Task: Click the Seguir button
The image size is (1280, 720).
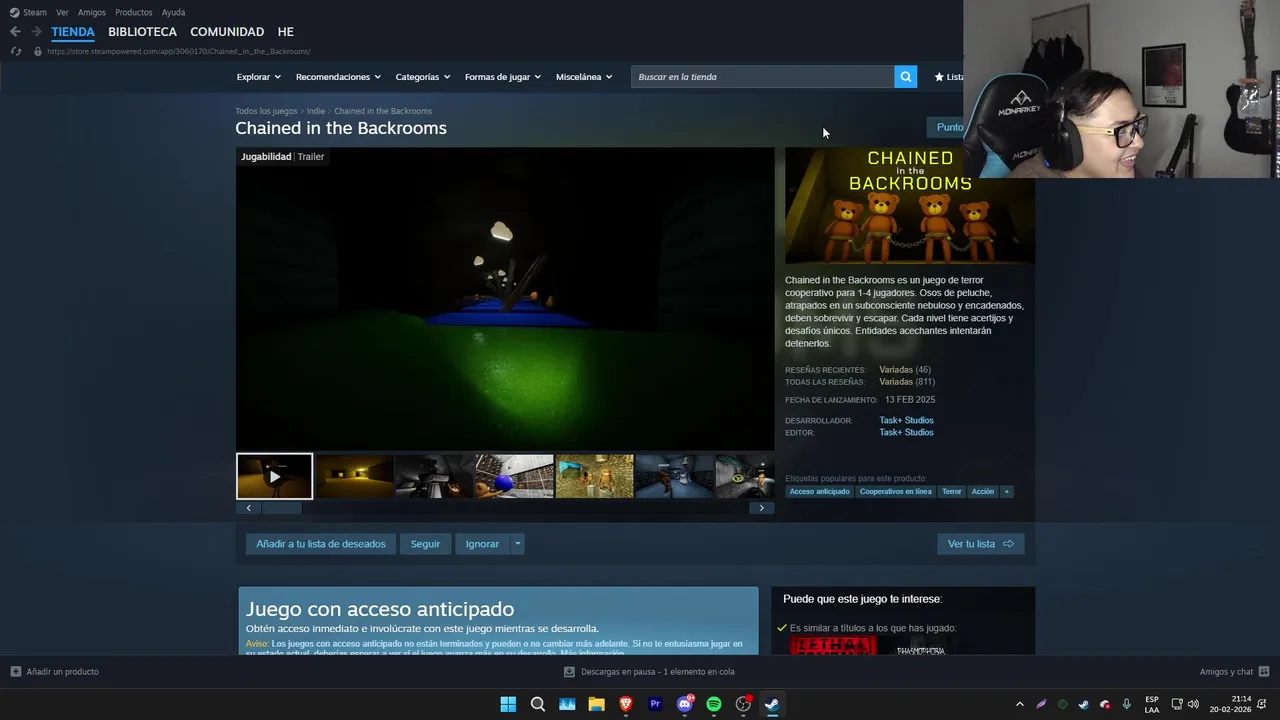Action: point(425,544)
